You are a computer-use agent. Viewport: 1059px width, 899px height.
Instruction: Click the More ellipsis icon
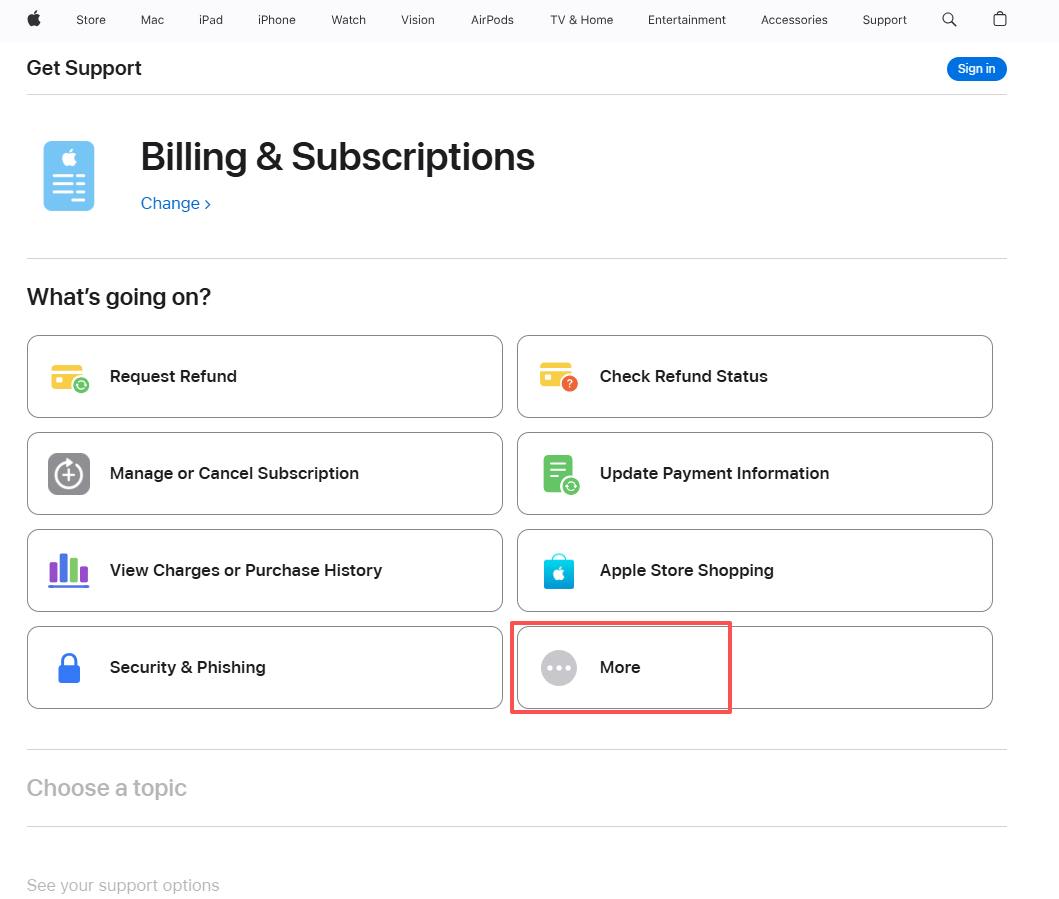559,668
